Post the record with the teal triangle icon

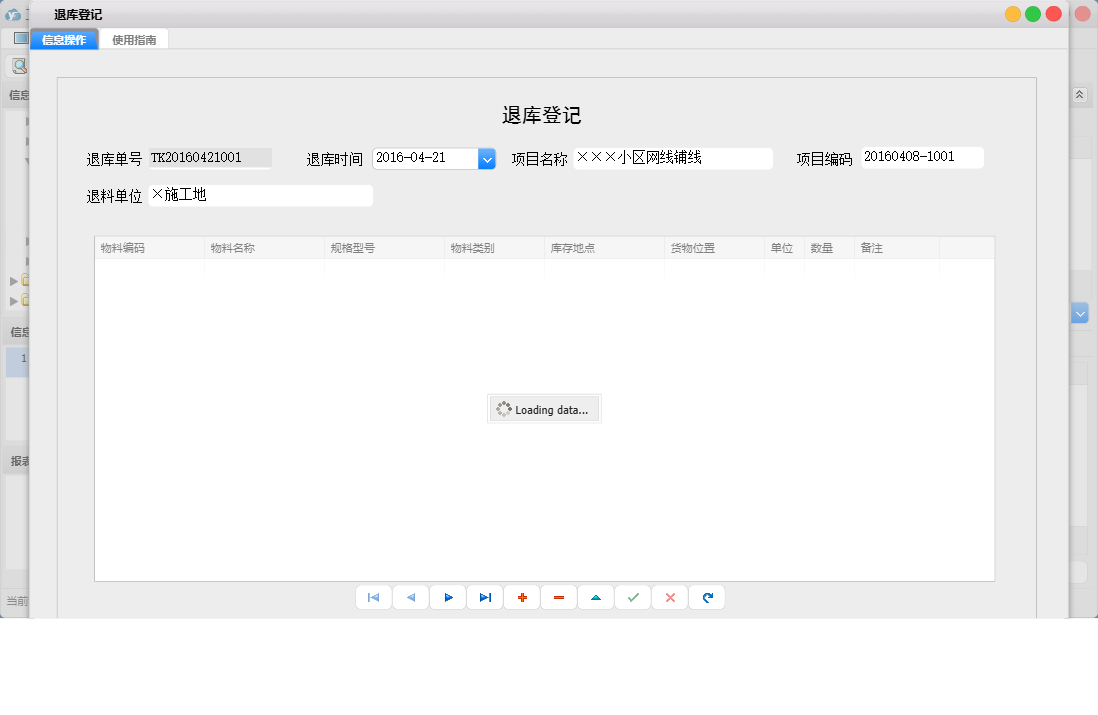click(595, 597)
